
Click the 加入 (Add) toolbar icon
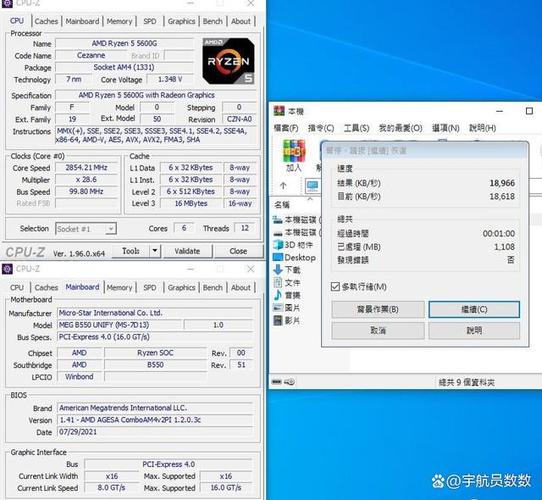[294, 155]
